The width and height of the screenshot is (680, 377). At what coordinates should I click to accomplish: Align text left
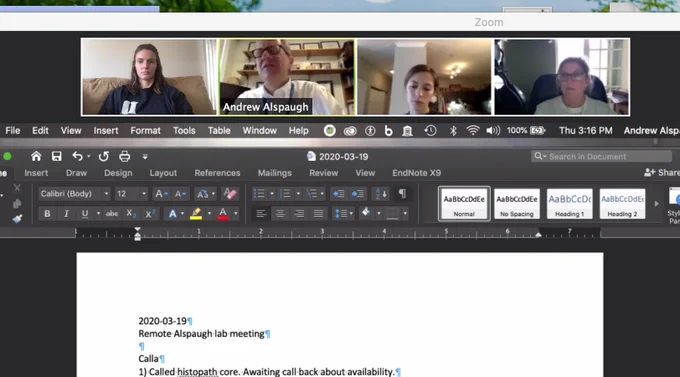[x=261, y=213]
